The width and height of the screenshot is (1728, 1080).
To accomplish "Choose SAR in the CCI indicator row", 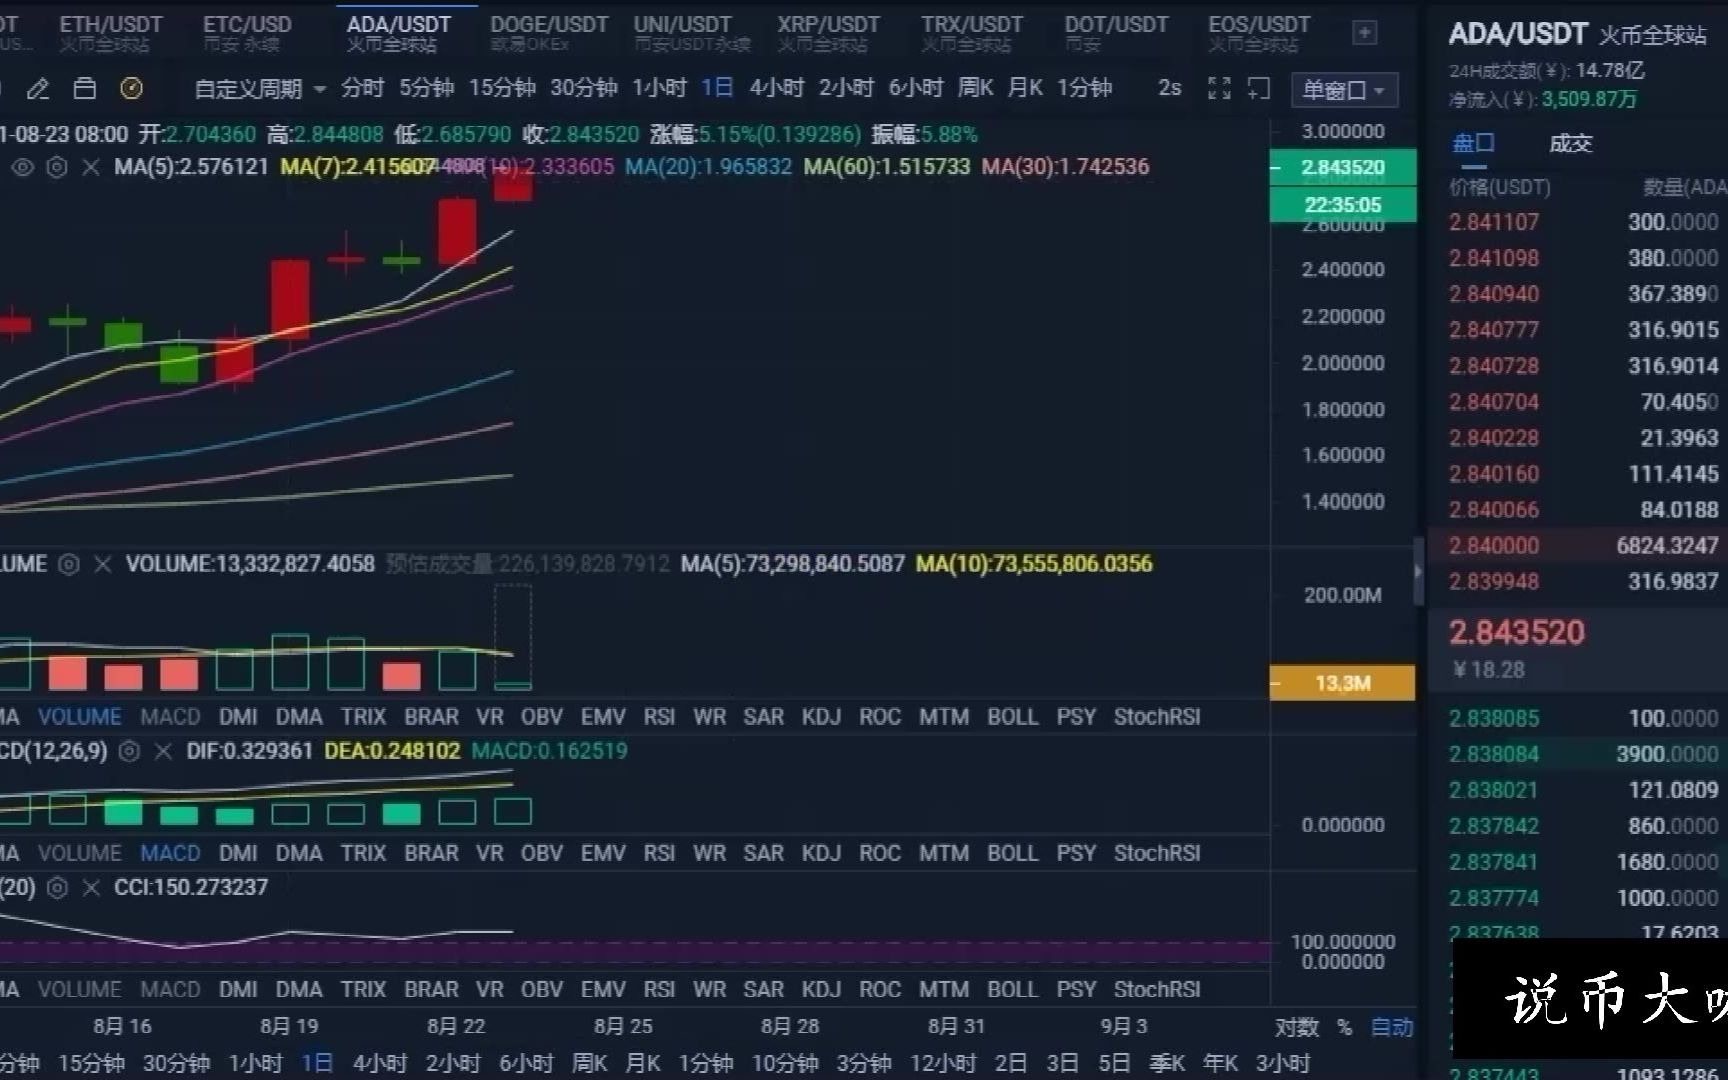I will [x=763, y=989].
